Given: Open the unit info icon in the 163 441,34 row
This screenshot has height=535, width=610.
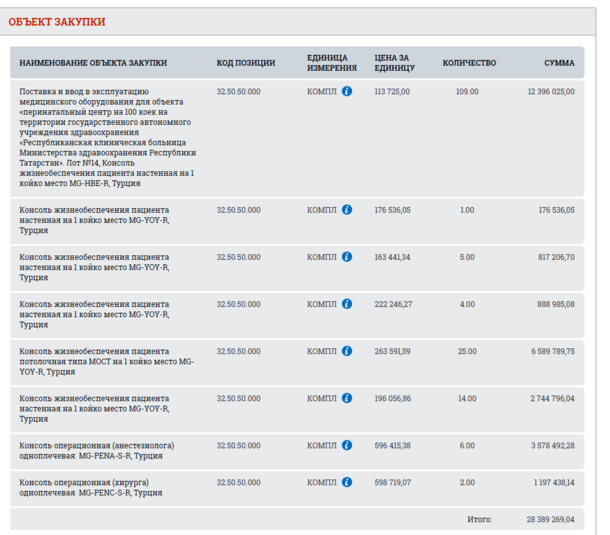Looking at the screenshot, I should pyautogui.click(x=347, y=257).
